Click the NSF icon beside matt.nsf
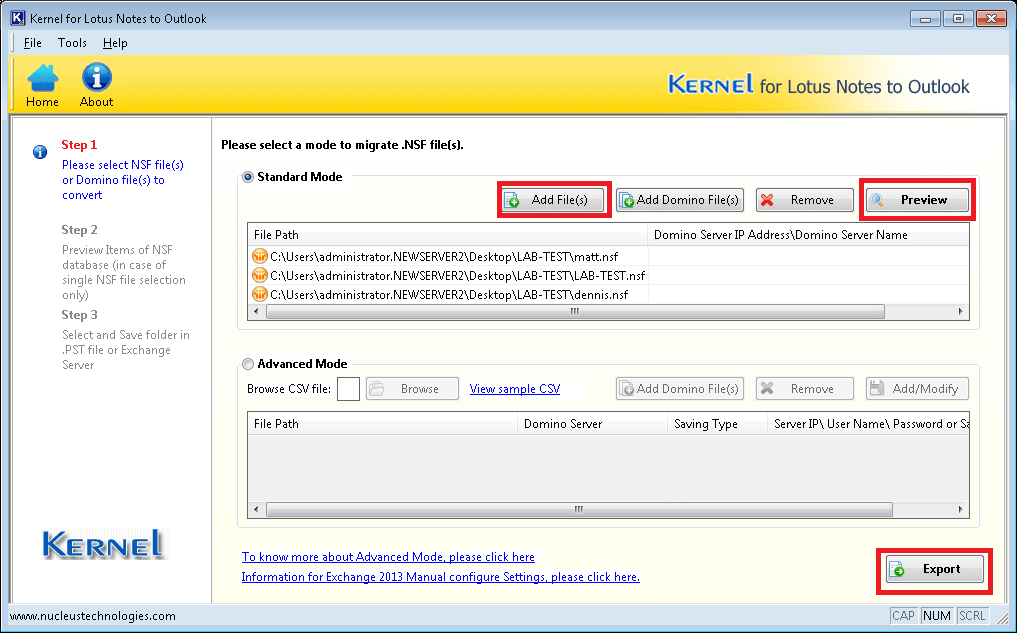1017x633 pixels. click(x=259, y=256)
